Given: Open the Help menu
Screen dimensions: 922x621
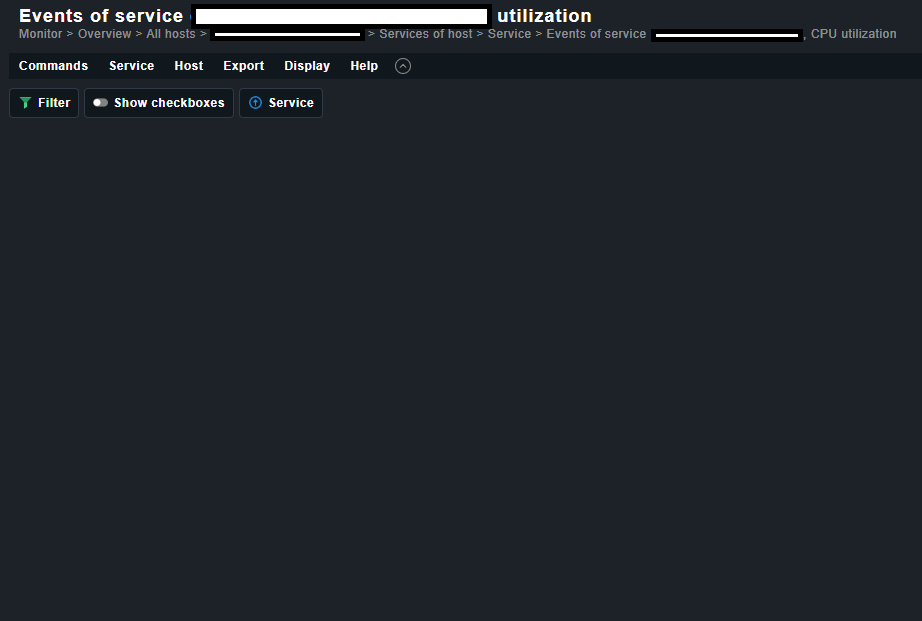Looking at the screenshot, I should click(364, 66).
